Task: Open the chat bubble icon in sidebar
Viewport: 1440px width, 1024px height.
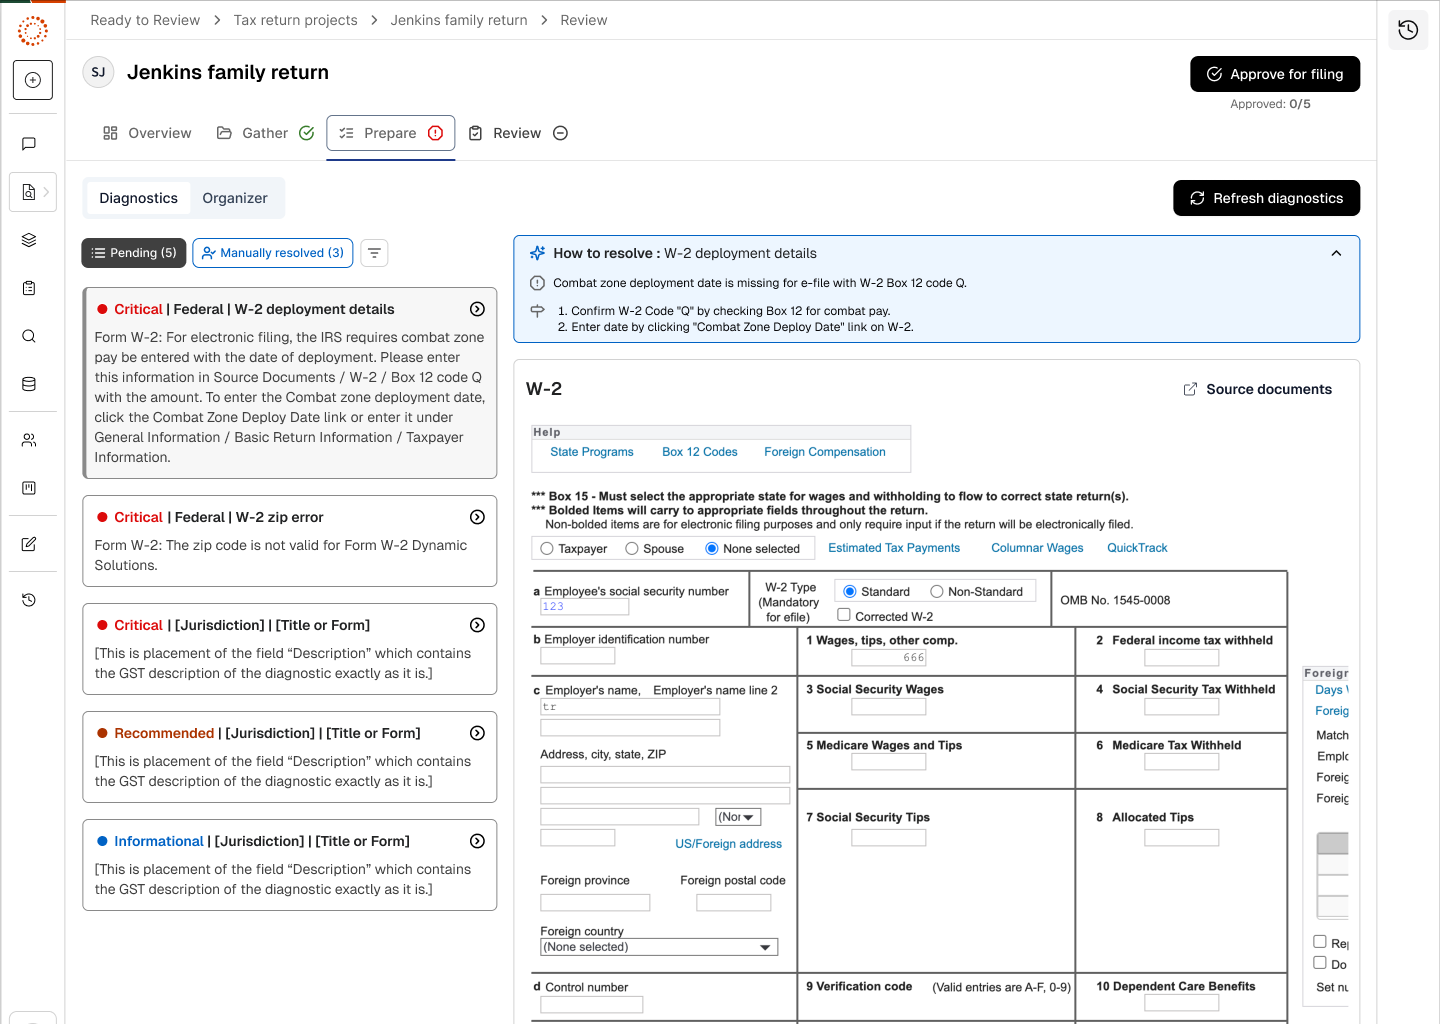Action: coord(29,144)
